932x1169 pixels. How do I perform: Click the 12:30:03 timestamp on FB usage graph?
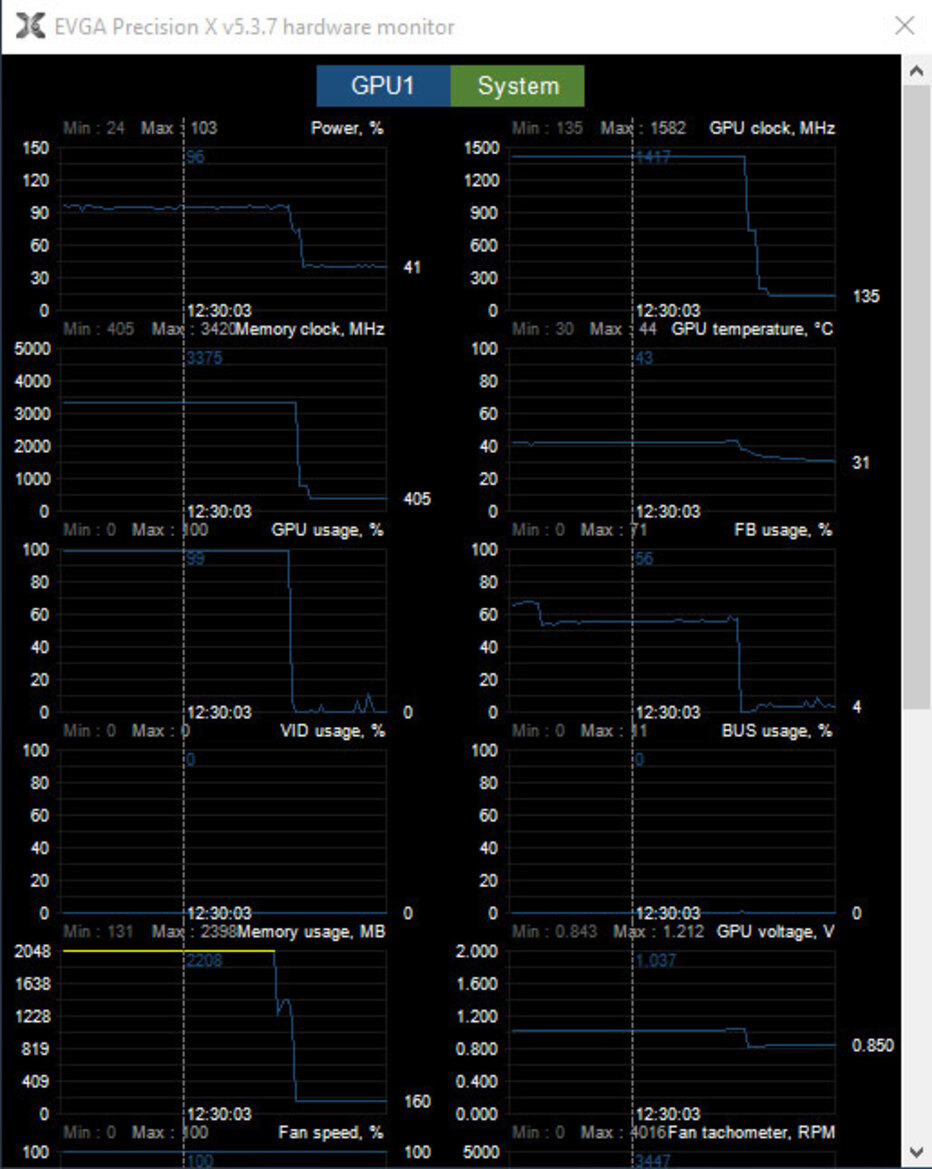[668, 712]
